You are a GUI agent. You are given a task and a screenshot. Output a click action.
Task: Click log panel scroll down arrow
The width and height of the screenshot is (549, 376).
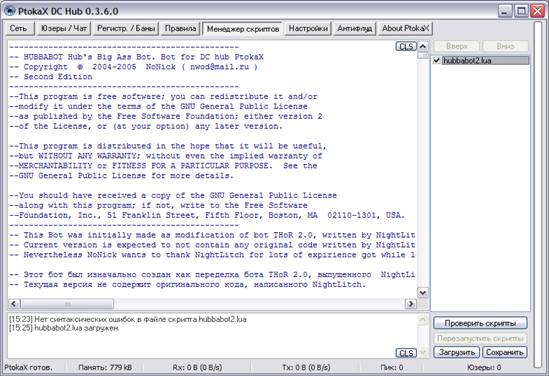pyautogui.click(x=423, y=353)
